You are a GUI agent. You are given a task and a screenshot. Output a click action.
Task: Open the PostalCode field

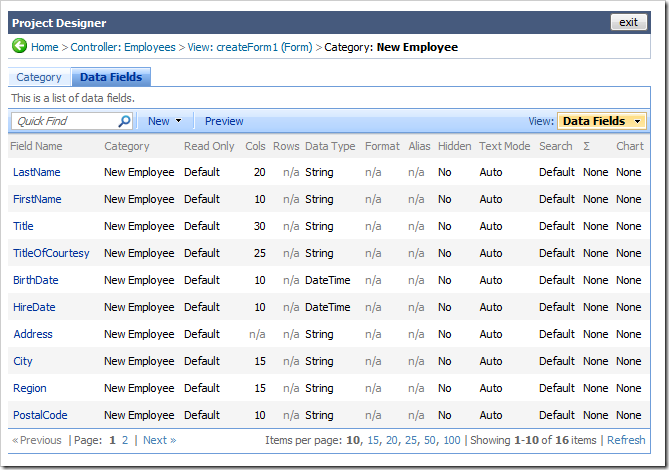point(40,415)
